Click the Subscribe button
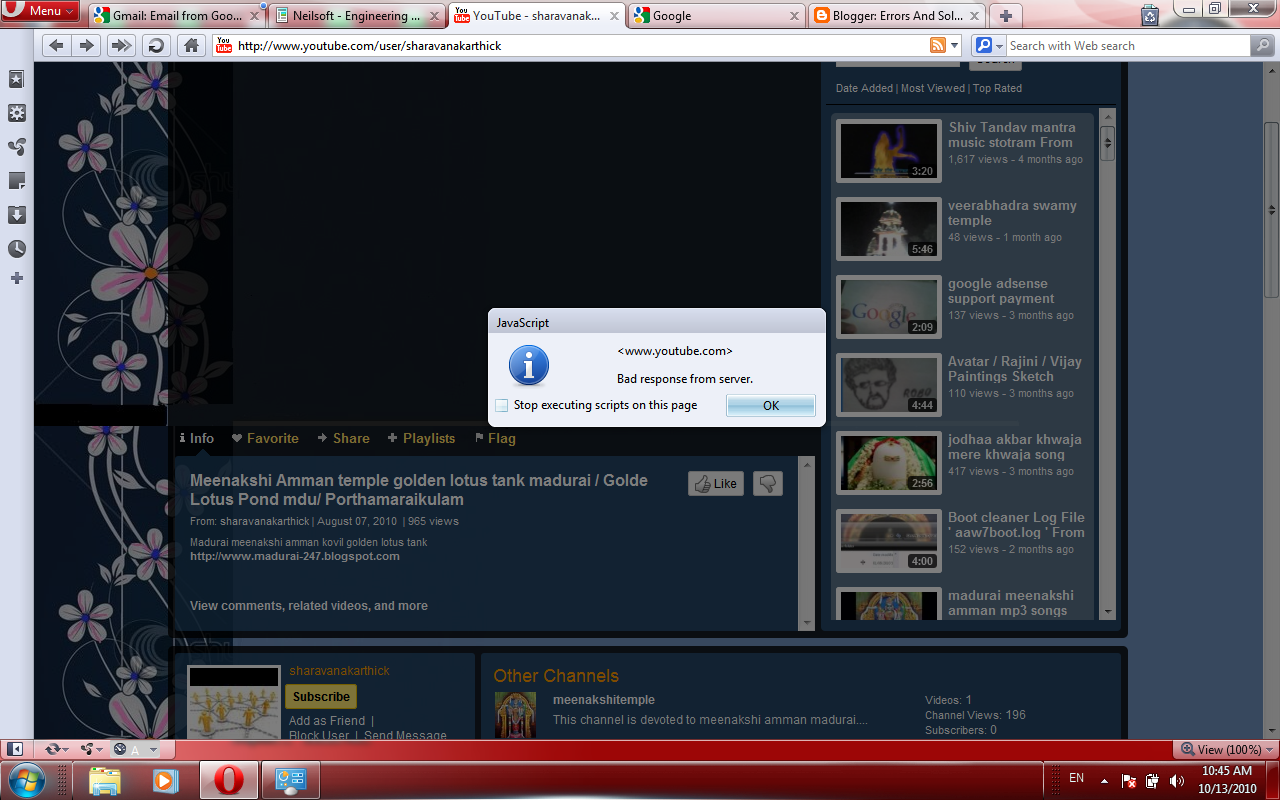The height and width of the screenshot is (800, 1280). 321,697
